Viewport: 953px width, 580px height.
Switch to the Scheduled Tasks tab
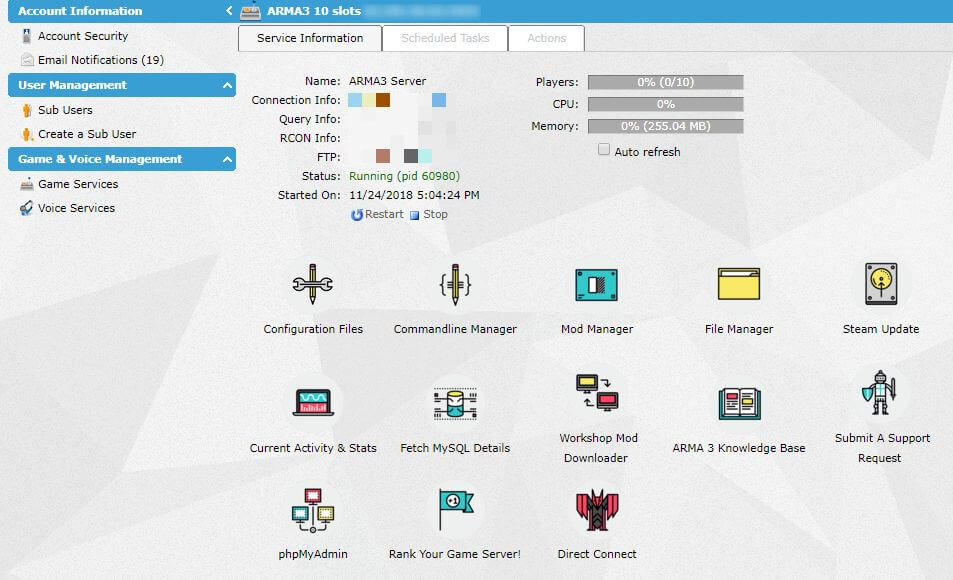point(445,38)
